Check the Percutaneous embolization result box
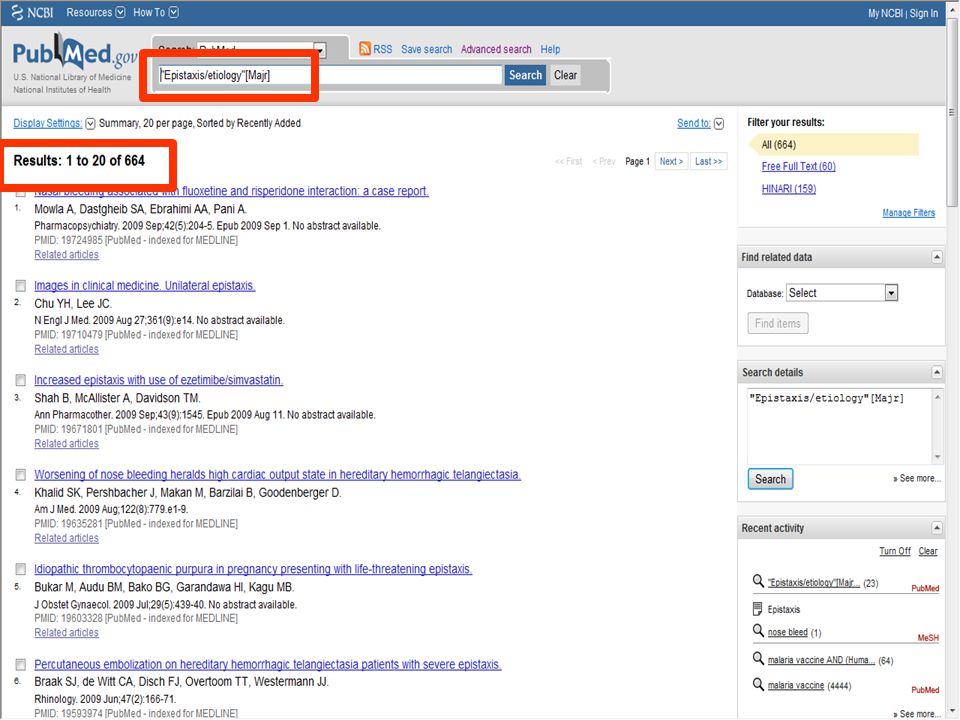This screenshot has height=720, width=960. click(x=21, y=664)
